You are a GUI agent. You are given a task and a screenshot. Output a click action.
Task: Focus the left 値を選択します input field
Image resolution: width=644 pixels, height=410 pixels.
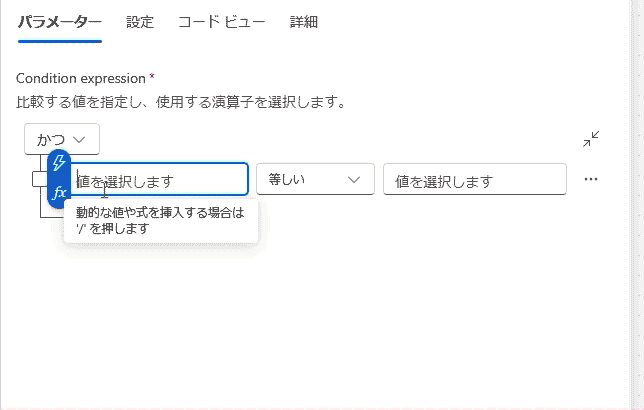(x=160, y=180)
